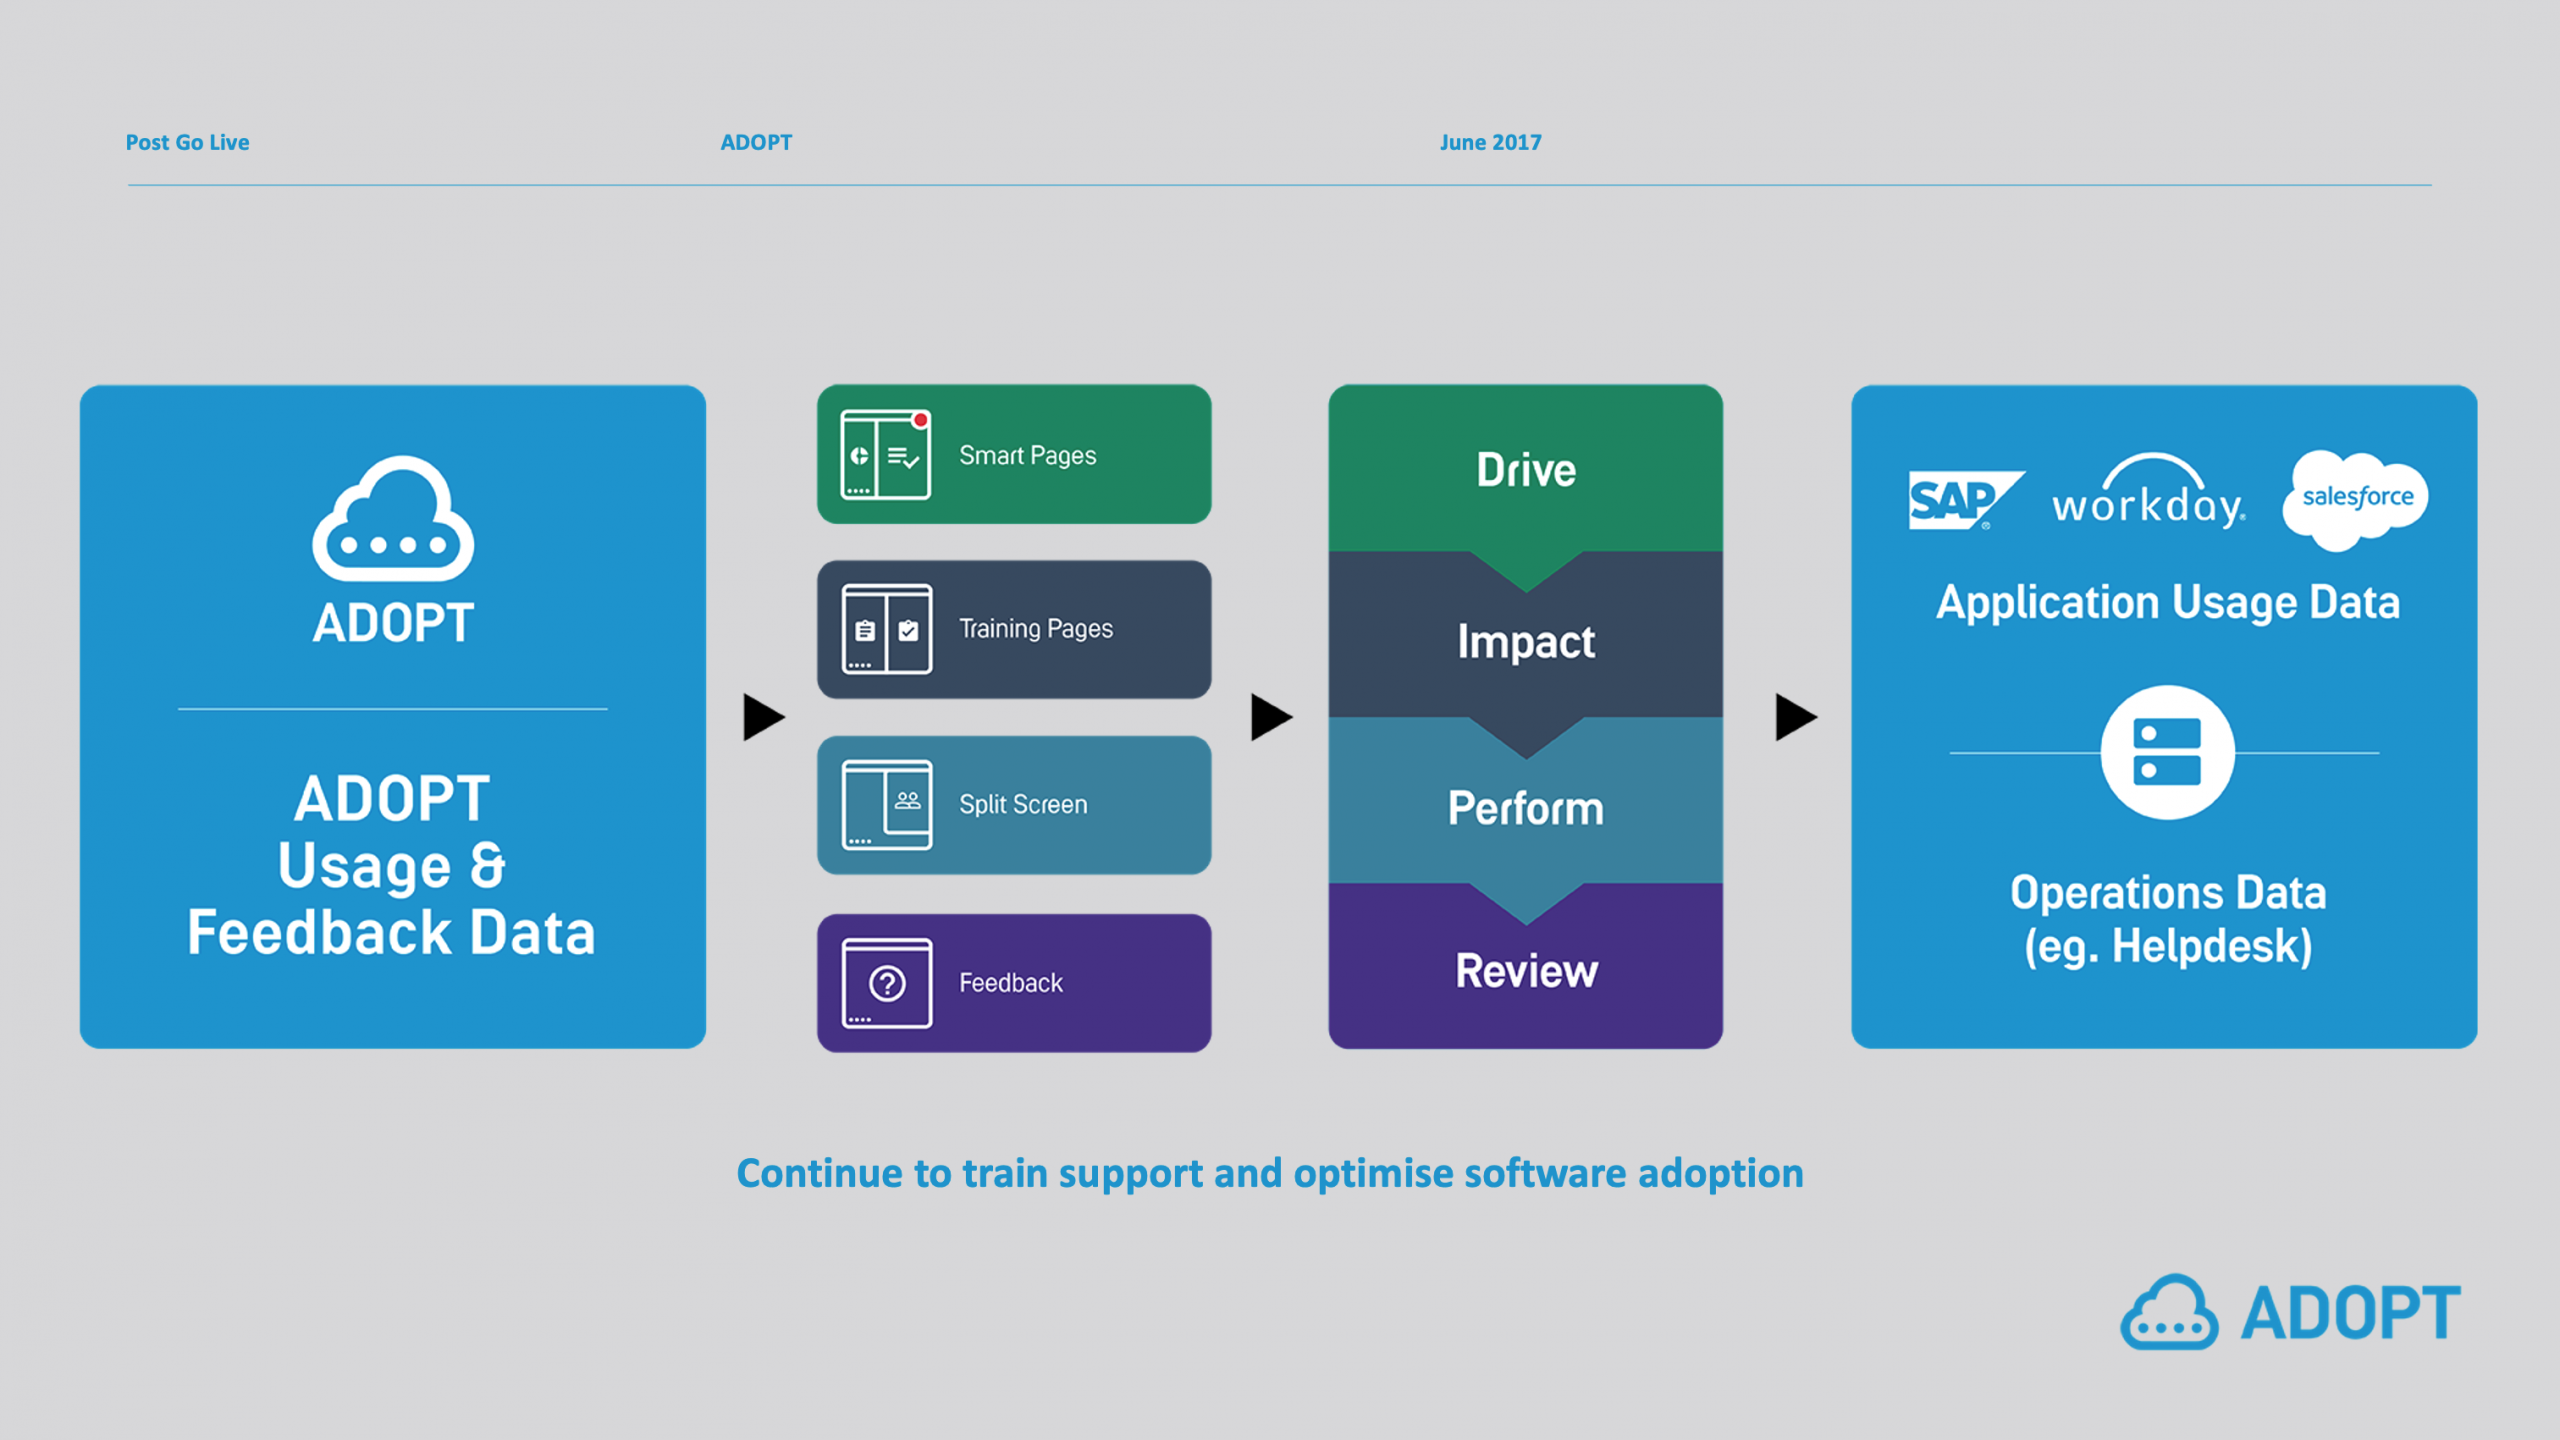Click the Operations Data server icon
Viewport: 2560px width, 1440px height.
[2166, 752]
